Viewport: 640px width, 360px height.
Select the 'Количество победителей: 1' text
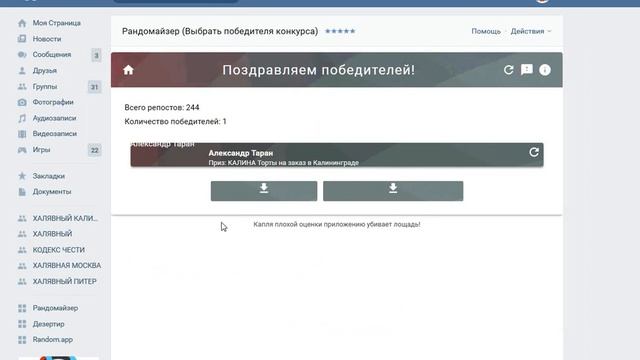[175, 122]
